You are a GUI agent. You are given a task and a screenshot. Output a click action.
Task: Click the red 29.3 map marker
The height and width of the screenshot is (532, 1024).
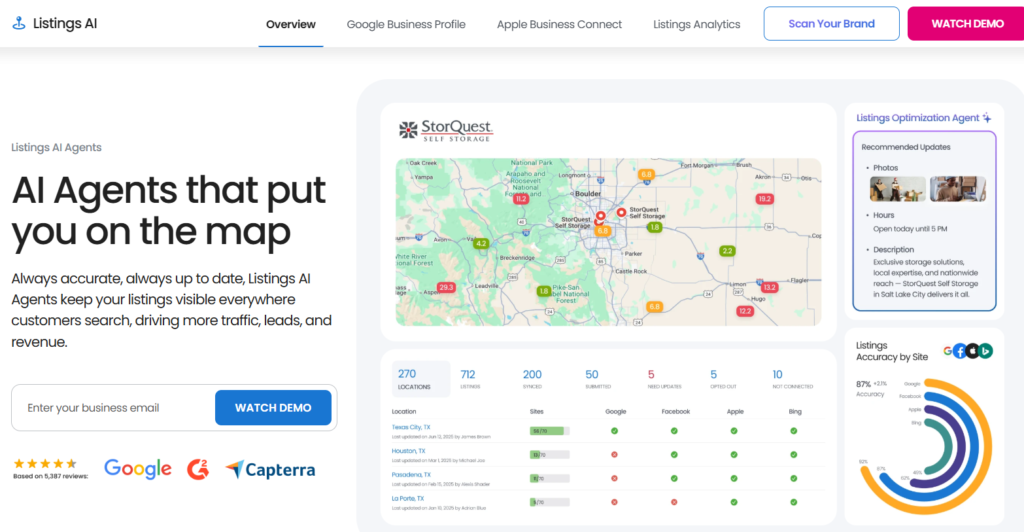[x=446, y=287]
